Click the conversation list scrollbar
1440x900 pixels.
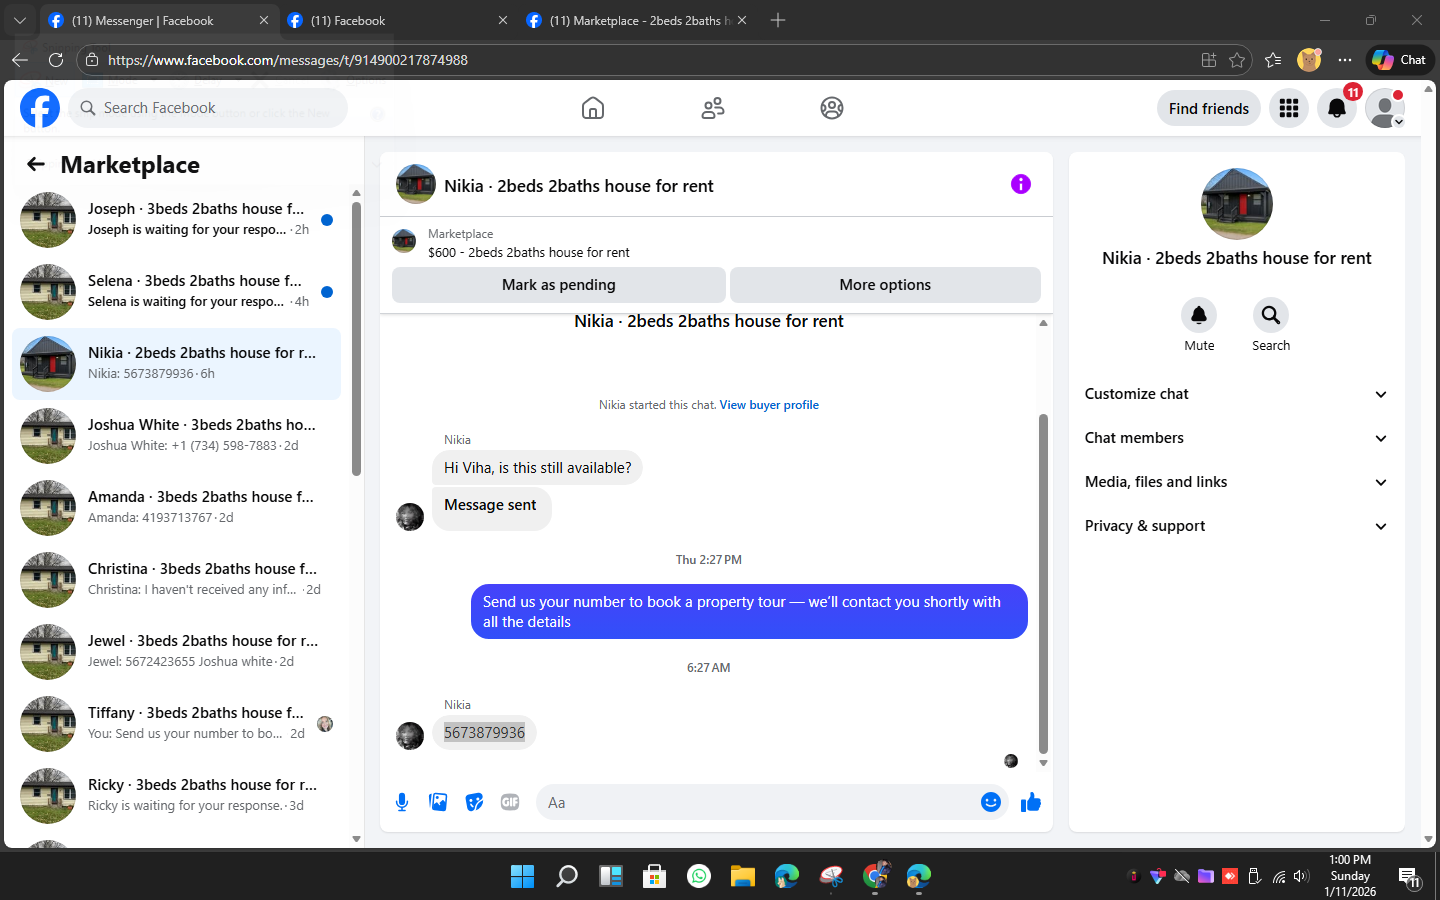pos(356,340)
